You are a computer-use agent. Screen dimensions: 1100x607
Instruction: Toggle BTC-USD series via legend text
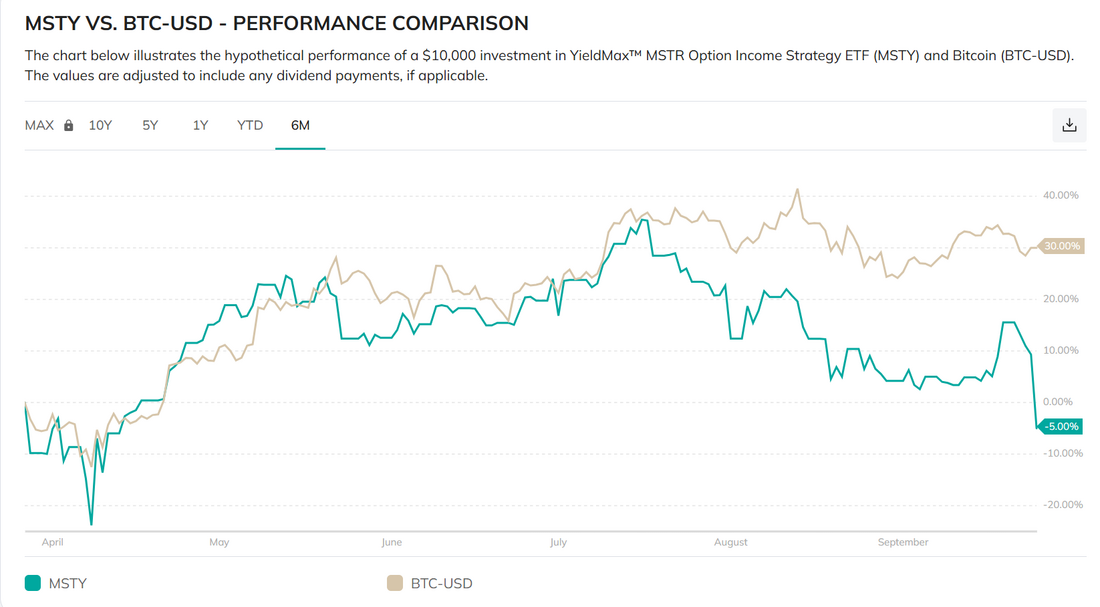441,583
